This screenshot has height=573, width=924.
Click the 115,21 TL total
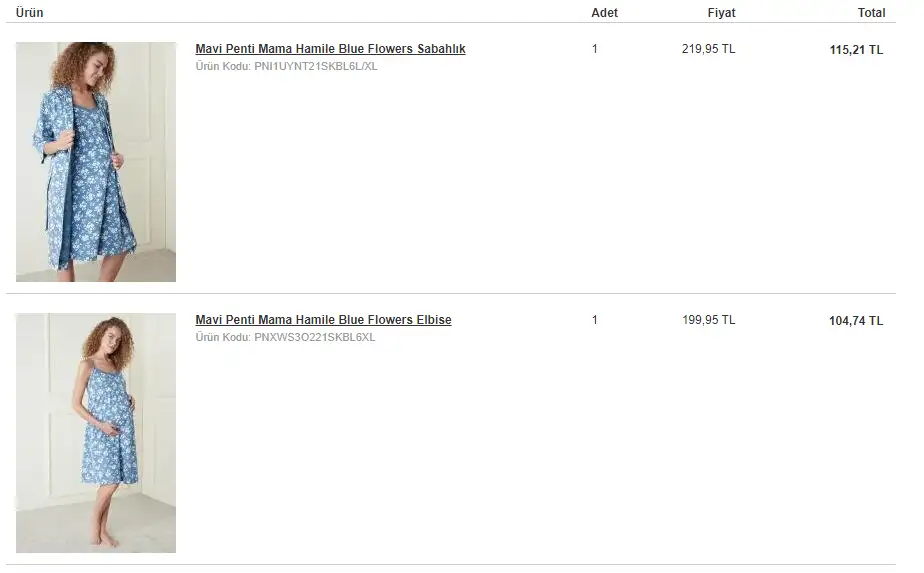tap(856, 50)
